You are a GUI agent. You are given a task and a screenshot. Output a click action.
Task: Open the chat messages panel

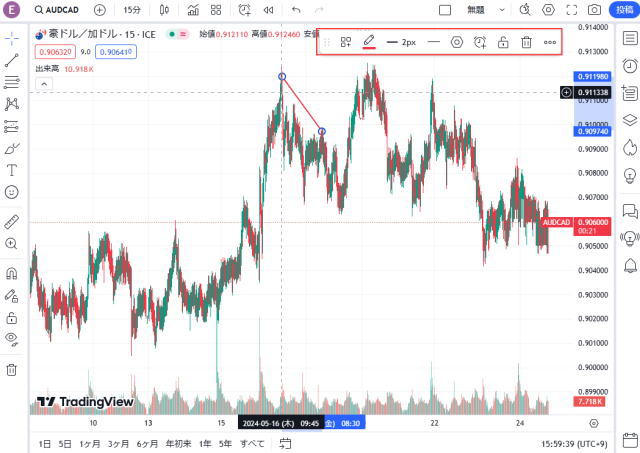(x=630, y=211)
